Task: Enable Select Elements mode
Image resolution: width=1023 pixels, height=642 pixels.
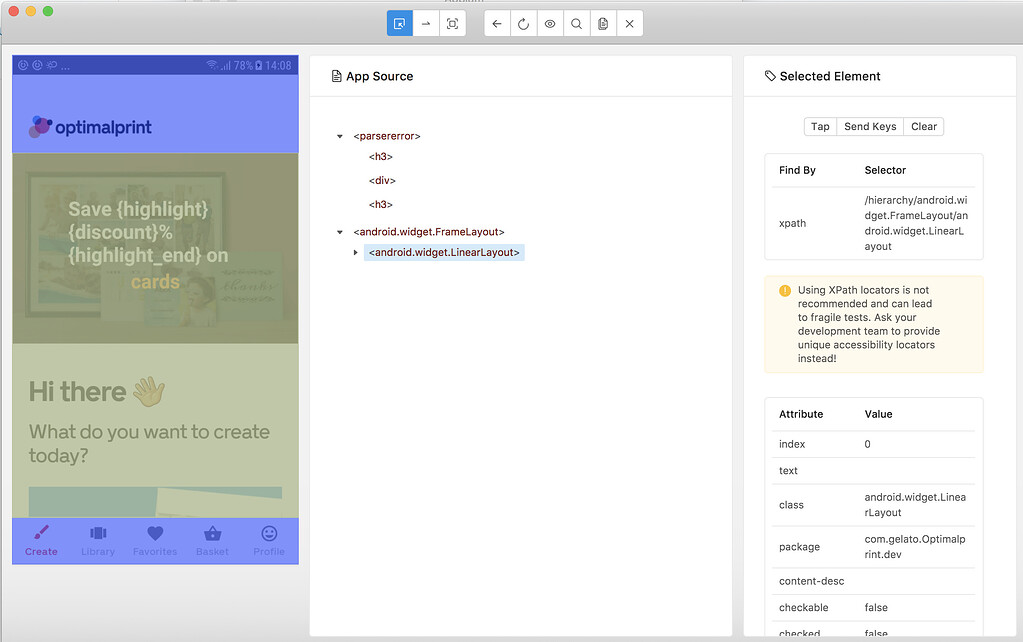Action: (399, 22)
